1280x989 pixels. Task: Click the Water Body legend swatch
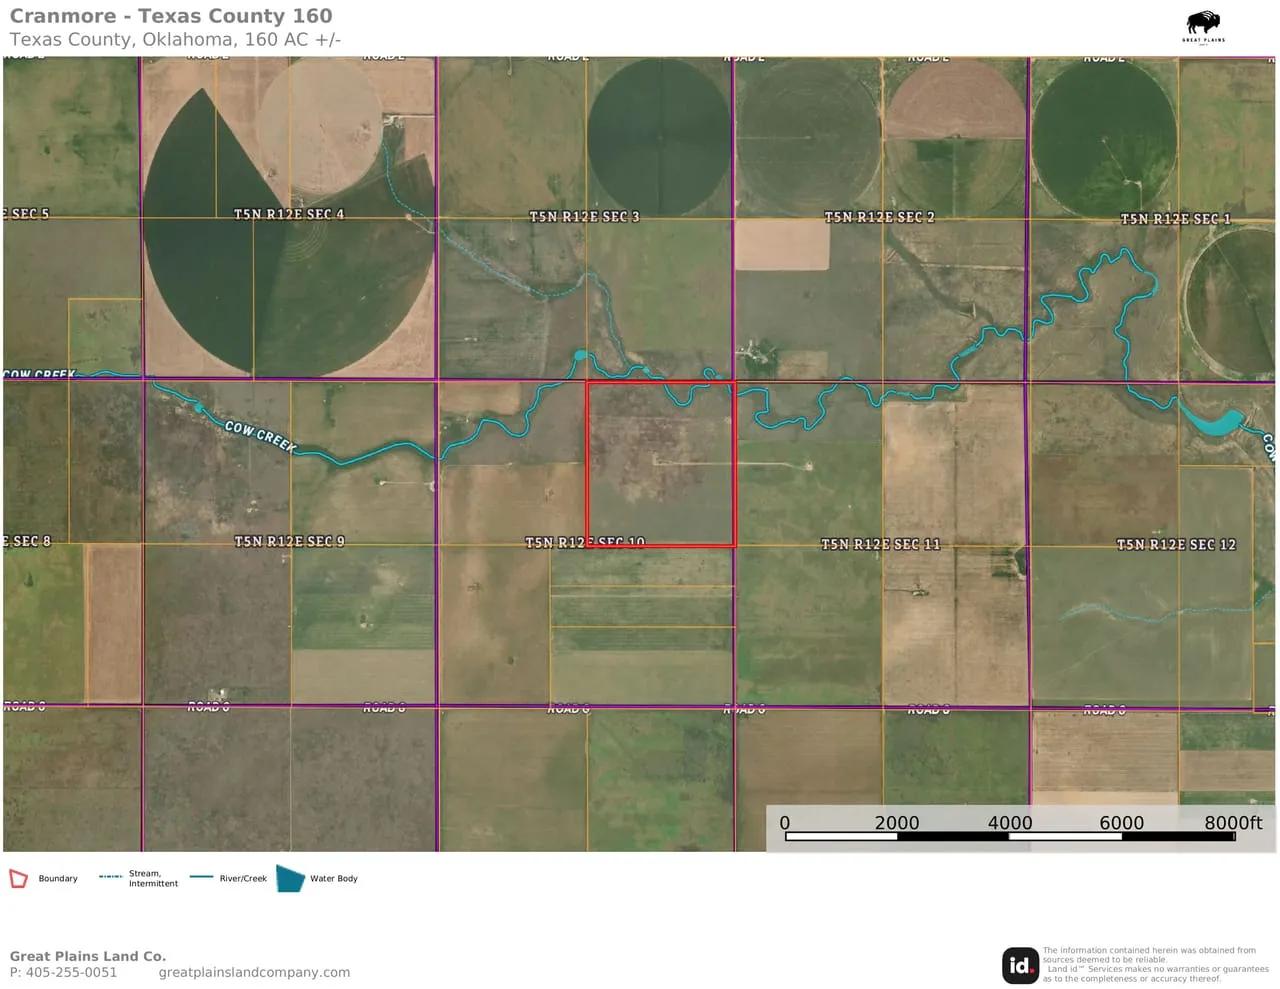click(x=290, y=878)
